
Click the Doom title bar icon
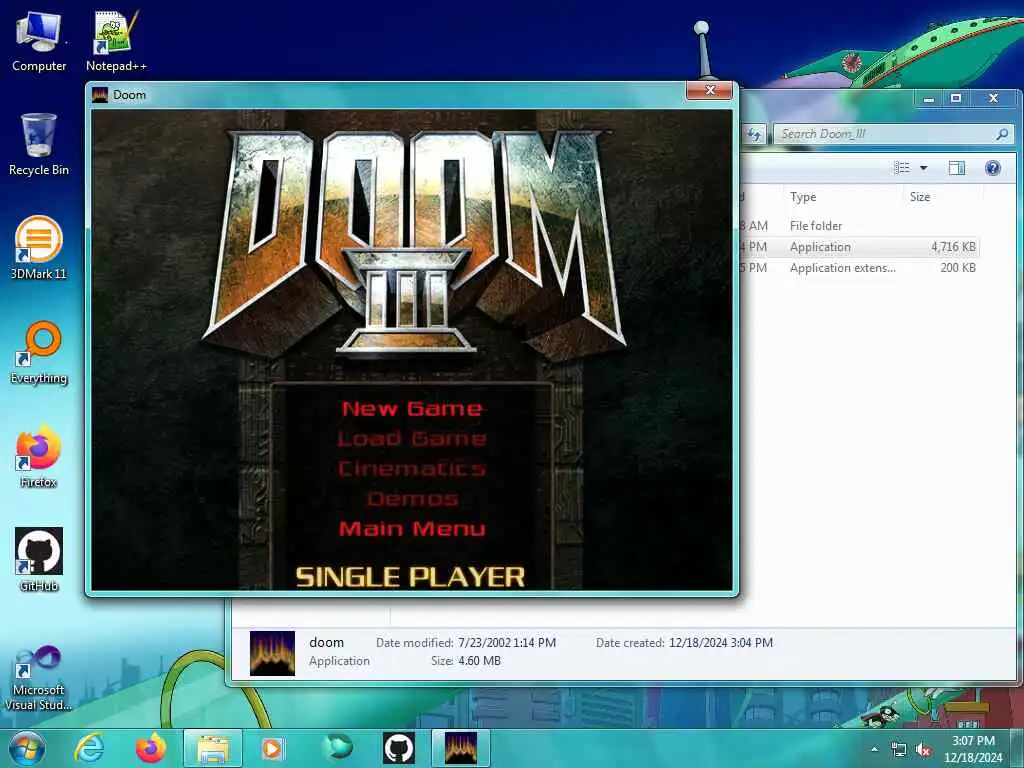[100, 95]
